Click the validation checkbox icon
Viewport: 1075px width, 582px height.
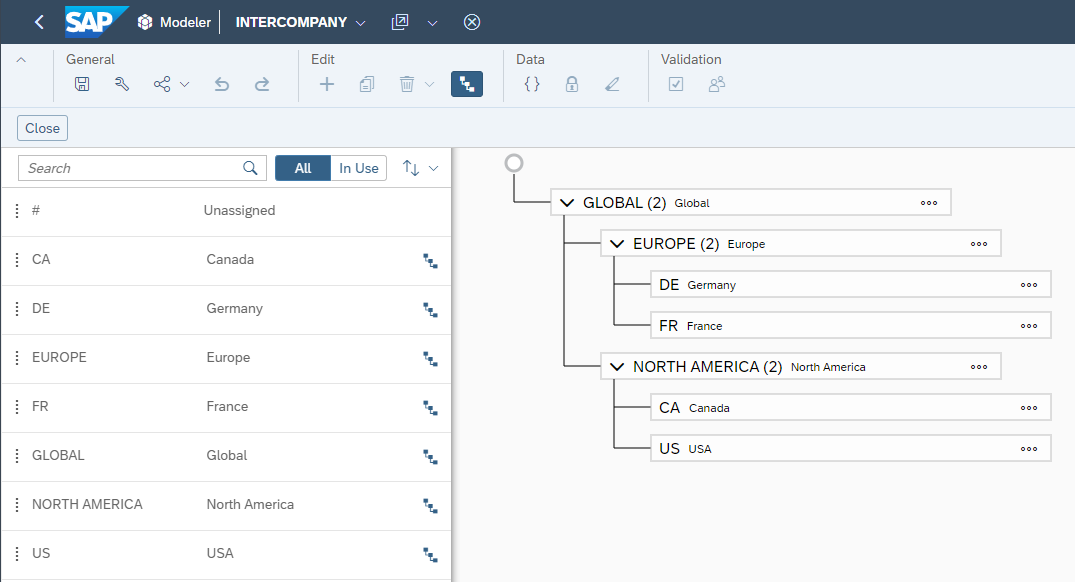pos(676,84)
